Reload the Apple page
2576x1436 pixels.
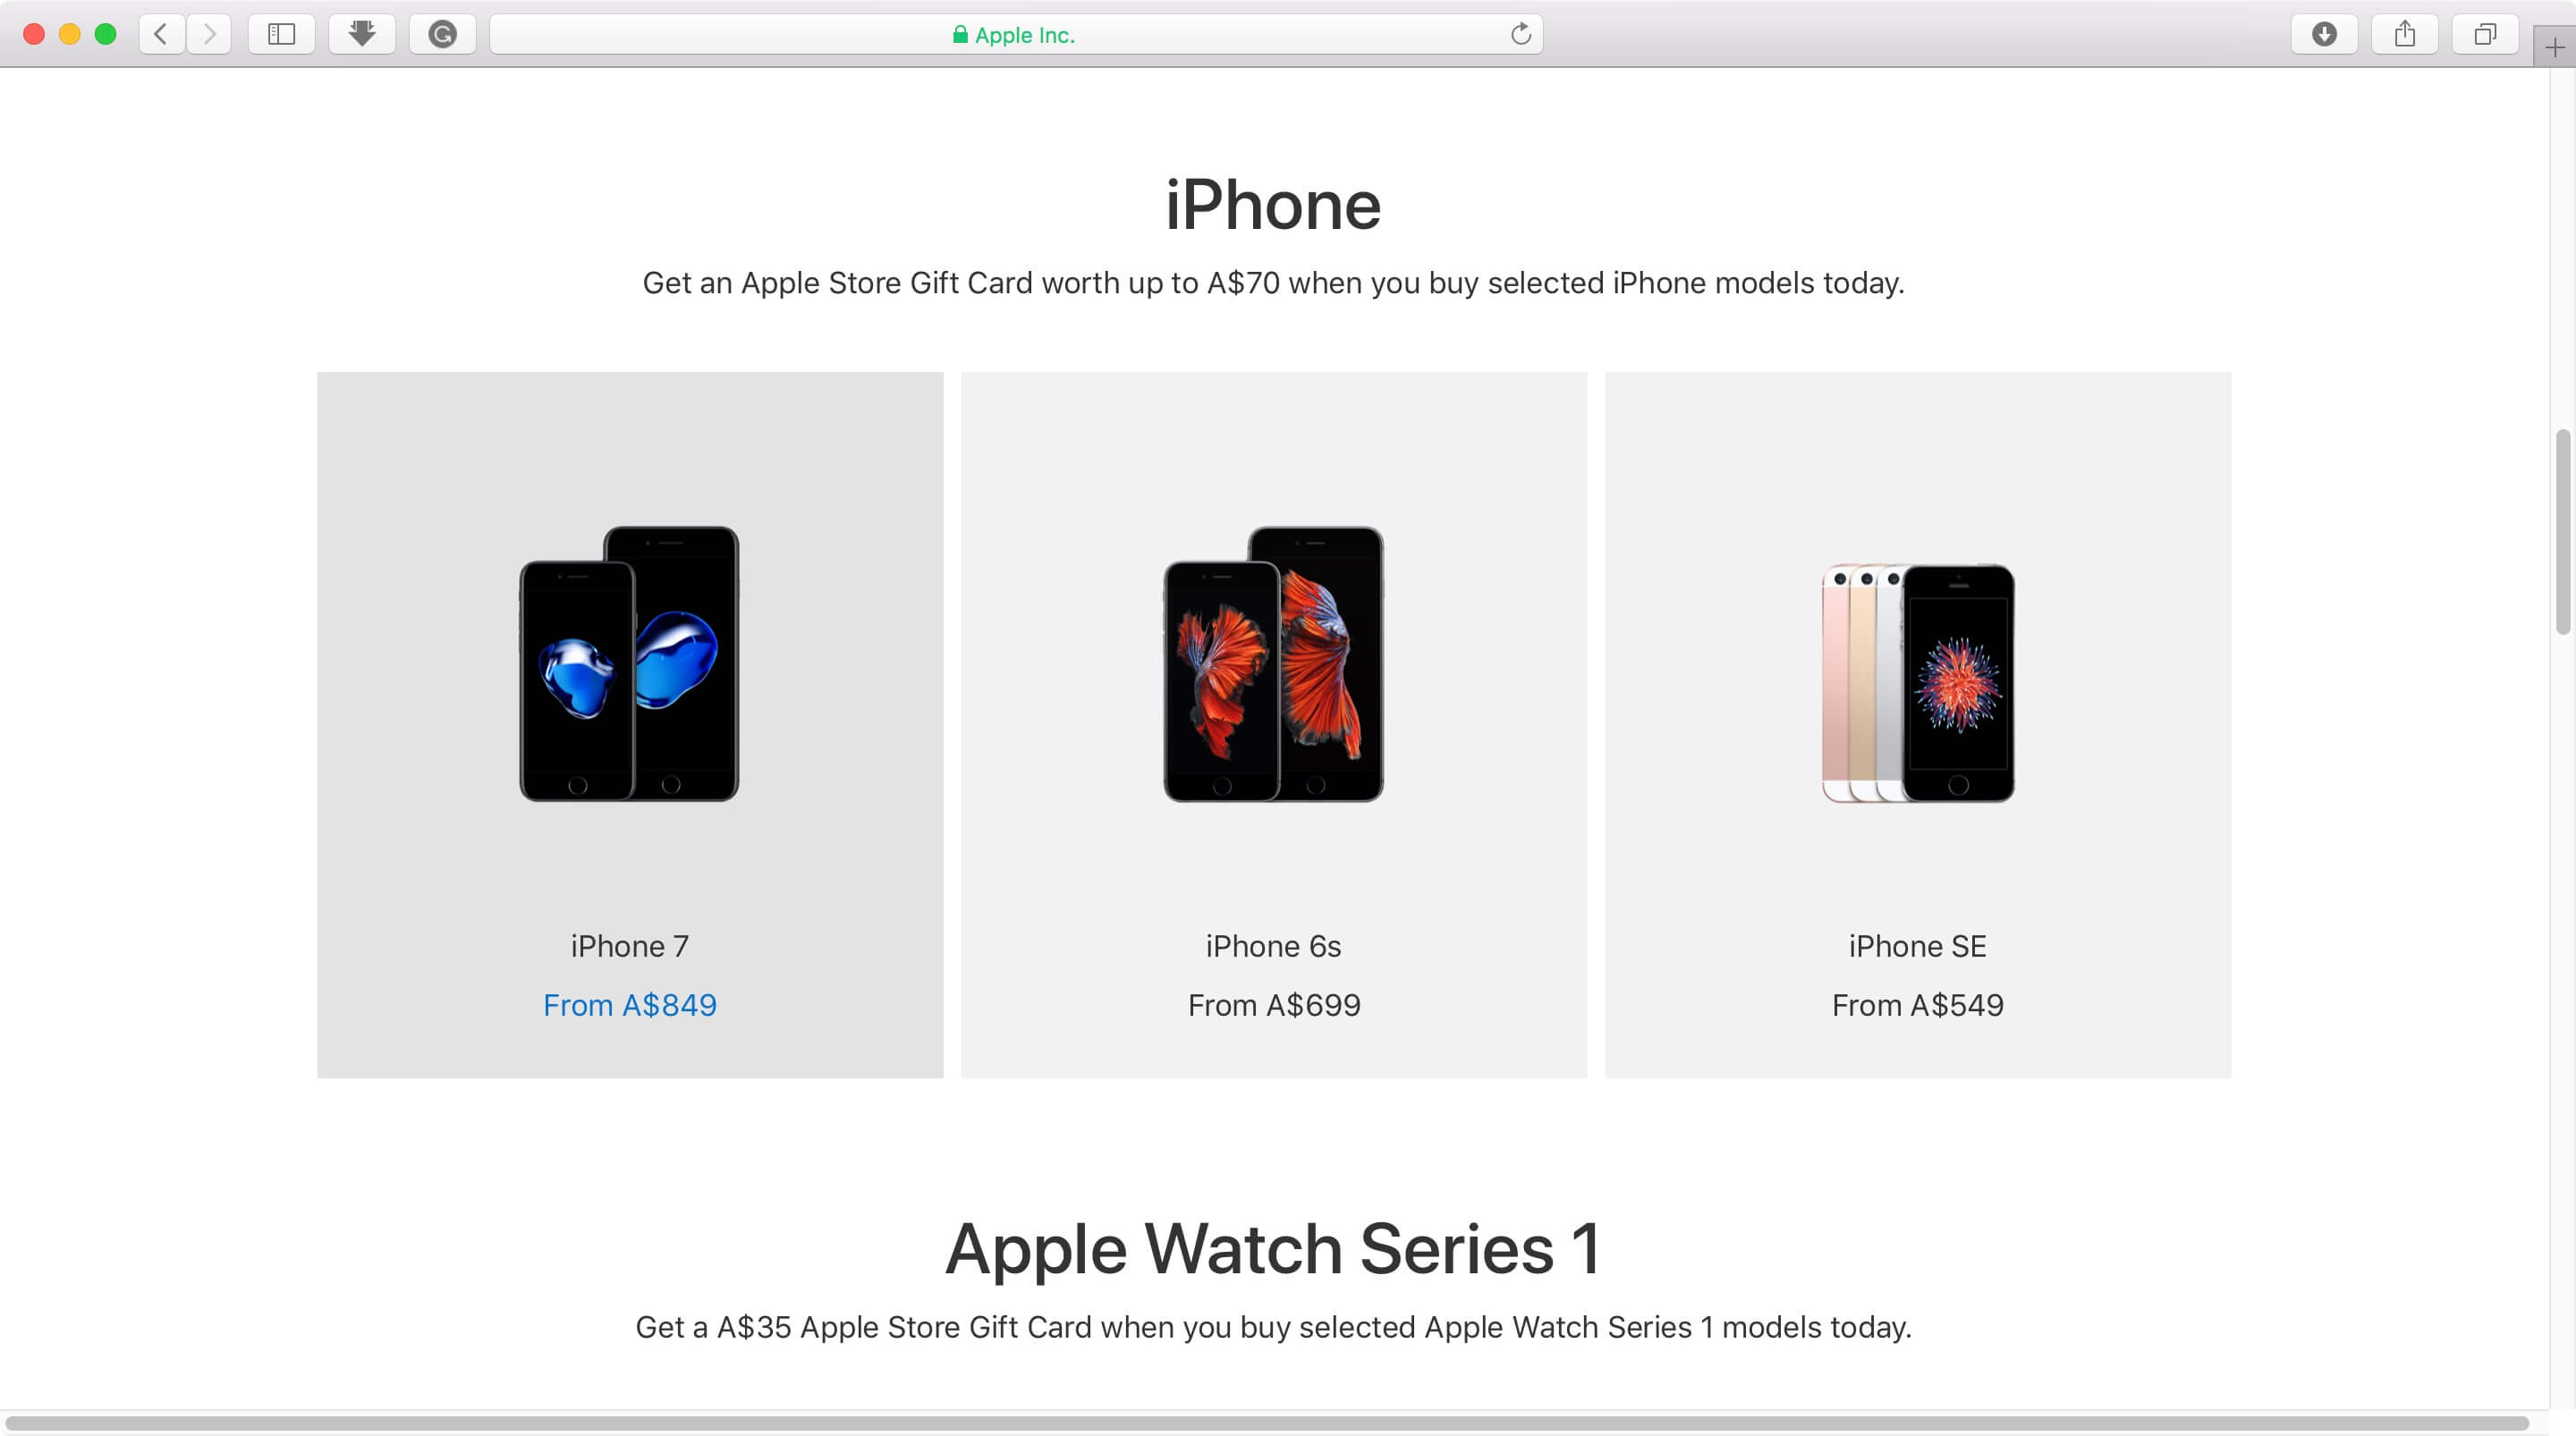(x=1520, y=34)
